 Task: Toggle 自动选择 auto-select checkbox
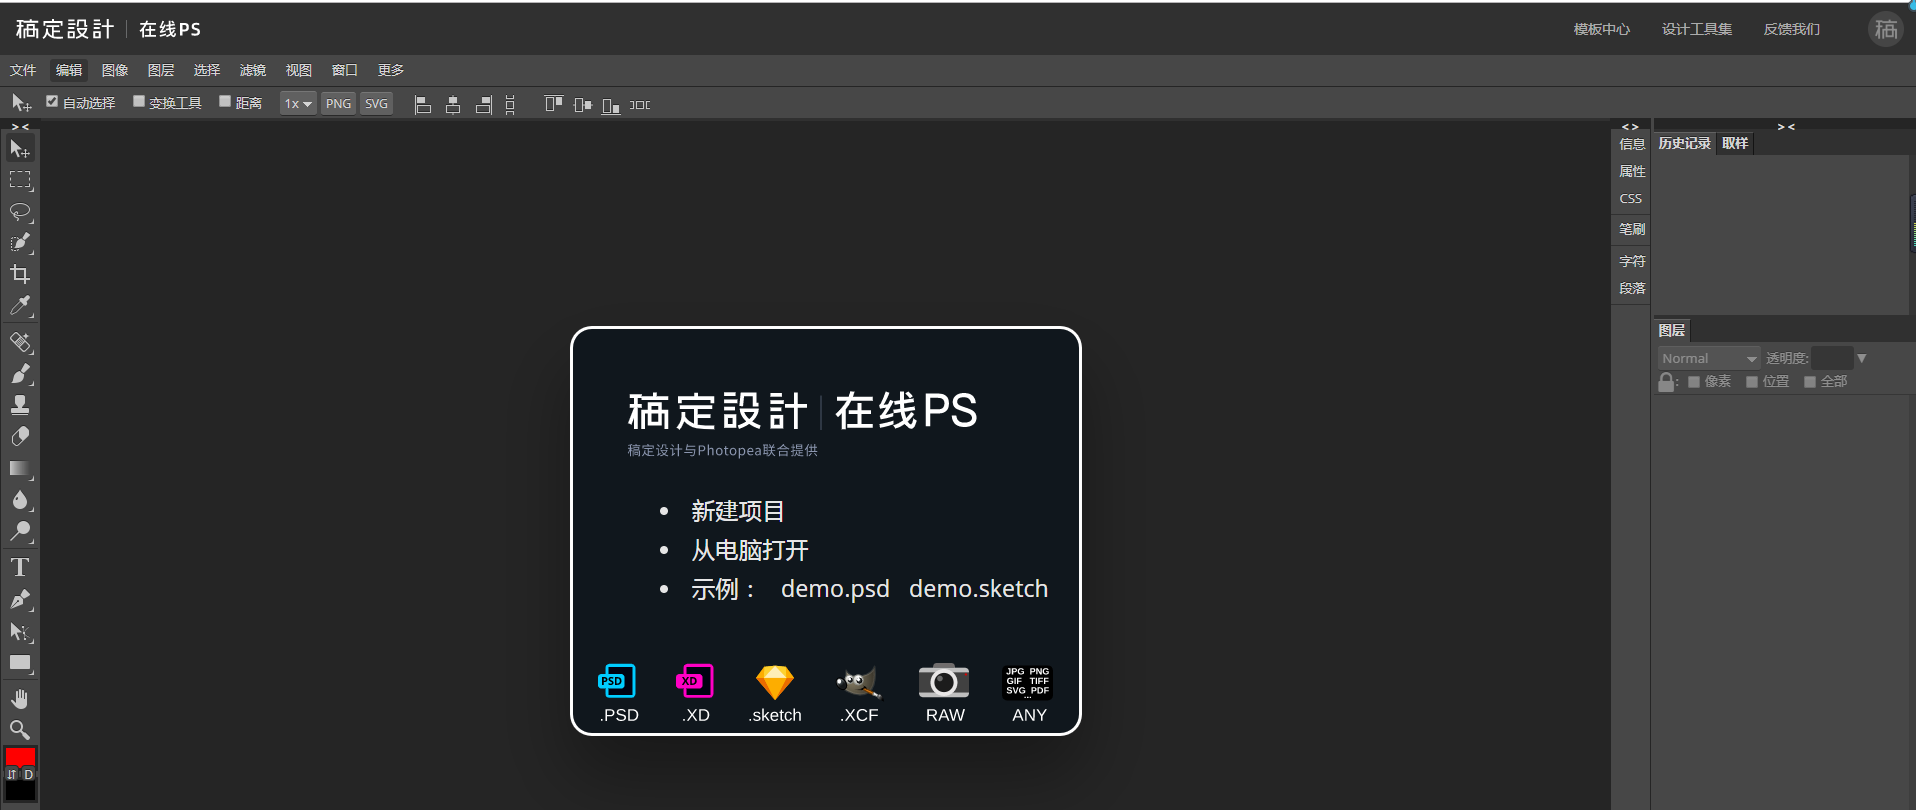52,101
